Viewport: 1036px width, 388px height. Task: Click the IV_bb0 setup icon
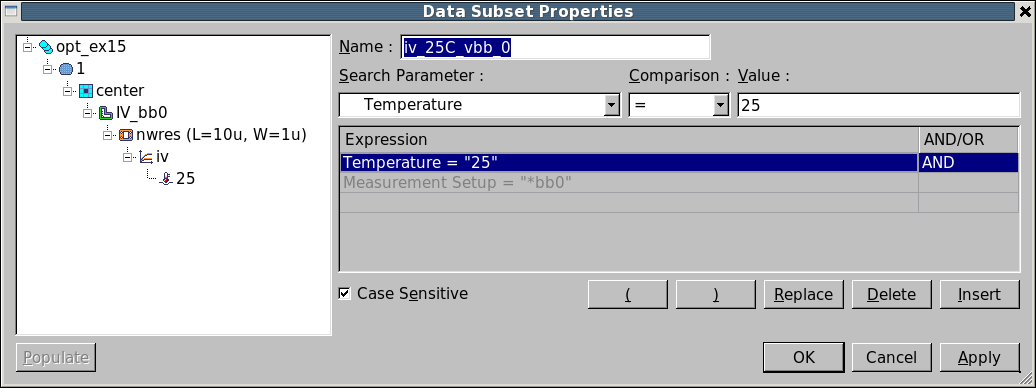point(106,113)
